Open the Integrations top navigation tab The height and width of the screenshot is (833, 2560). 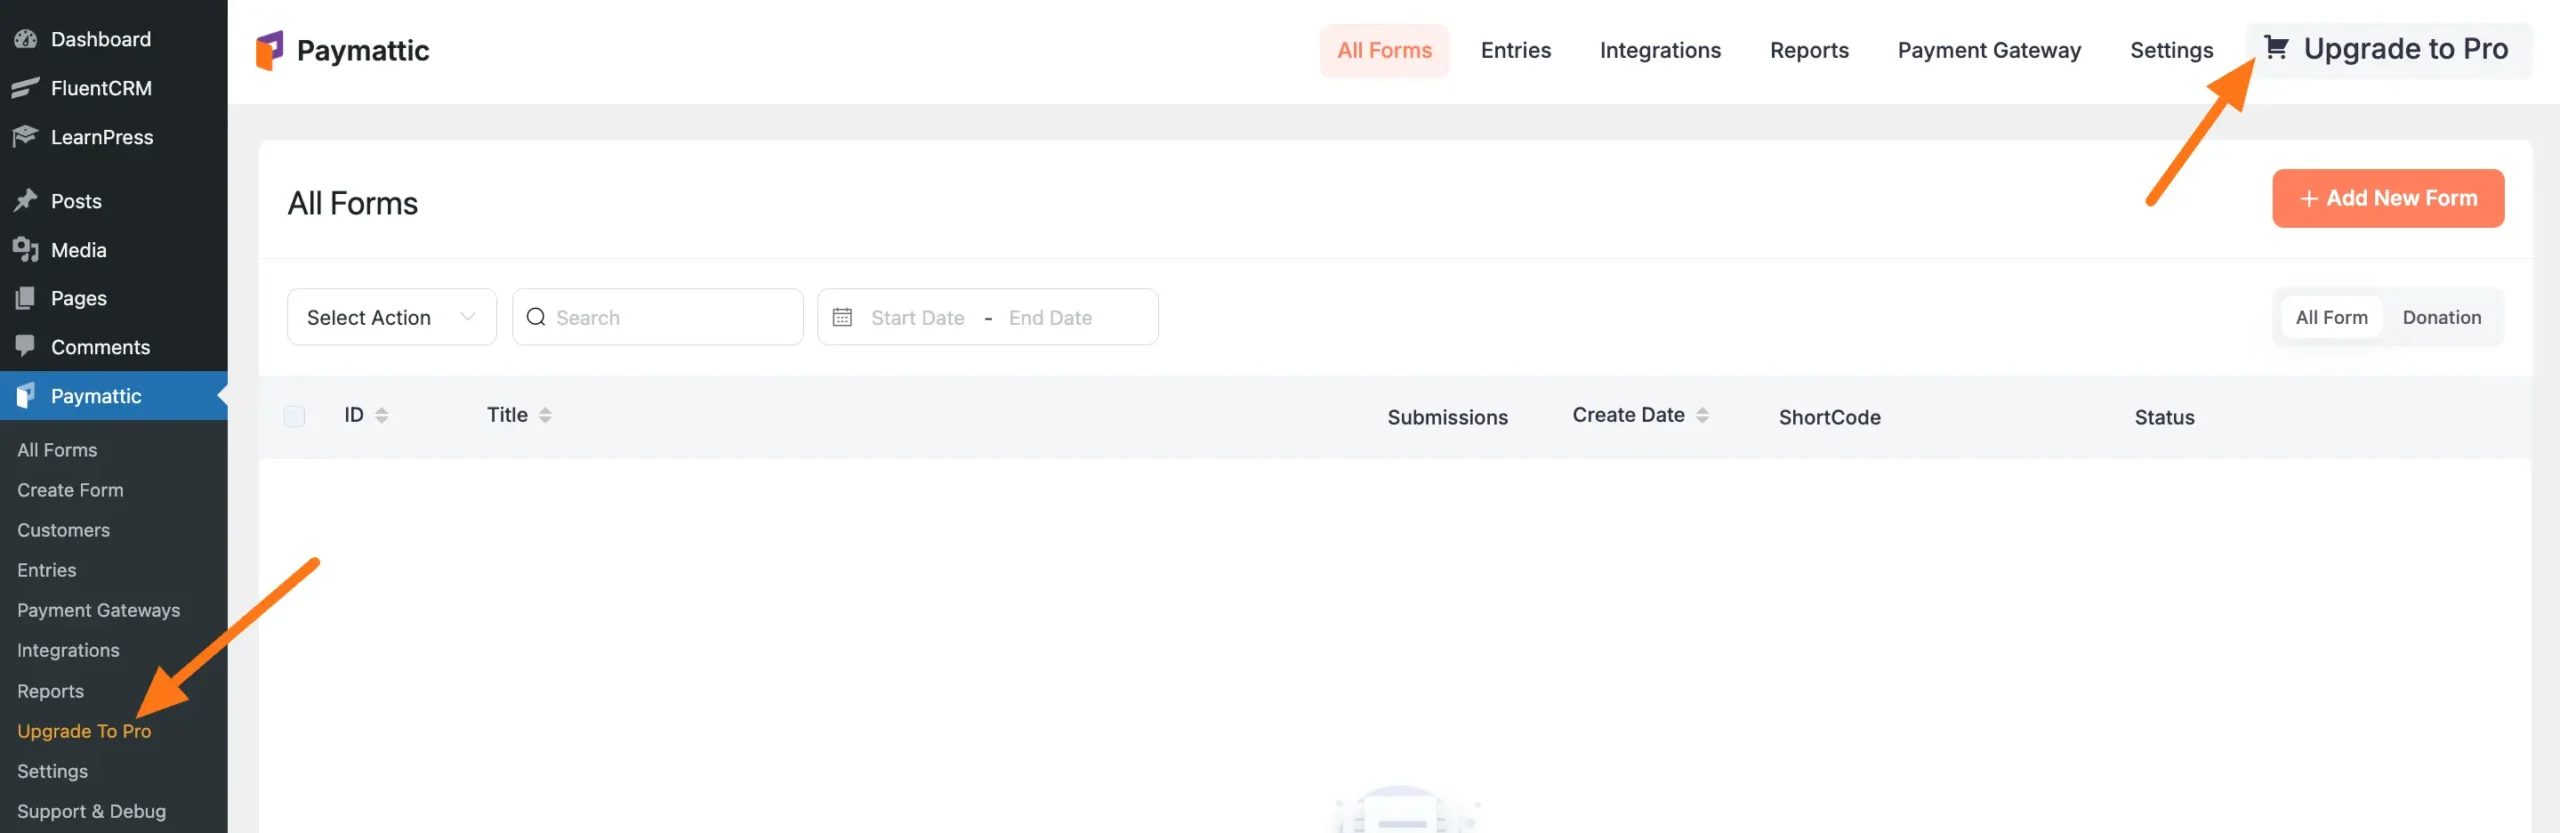1660,50
